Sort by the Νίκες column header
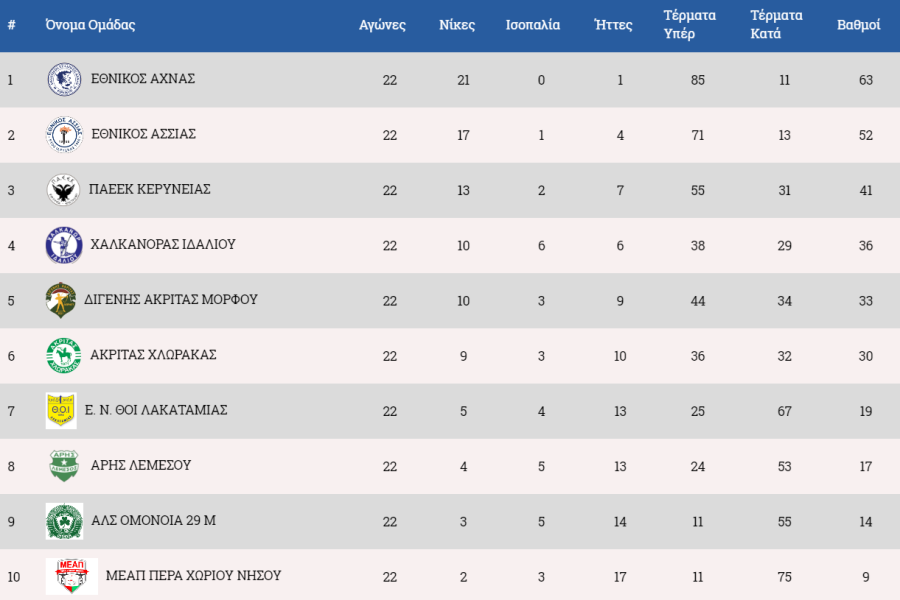 457,25
